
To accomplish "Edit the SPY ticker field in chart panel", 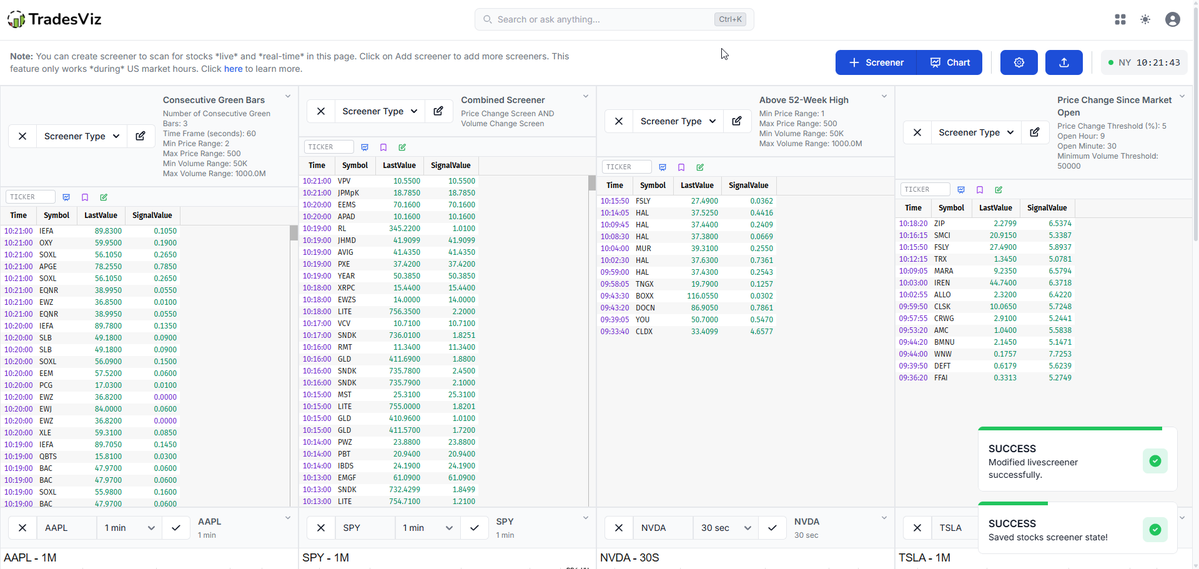I will pos(365,528).
